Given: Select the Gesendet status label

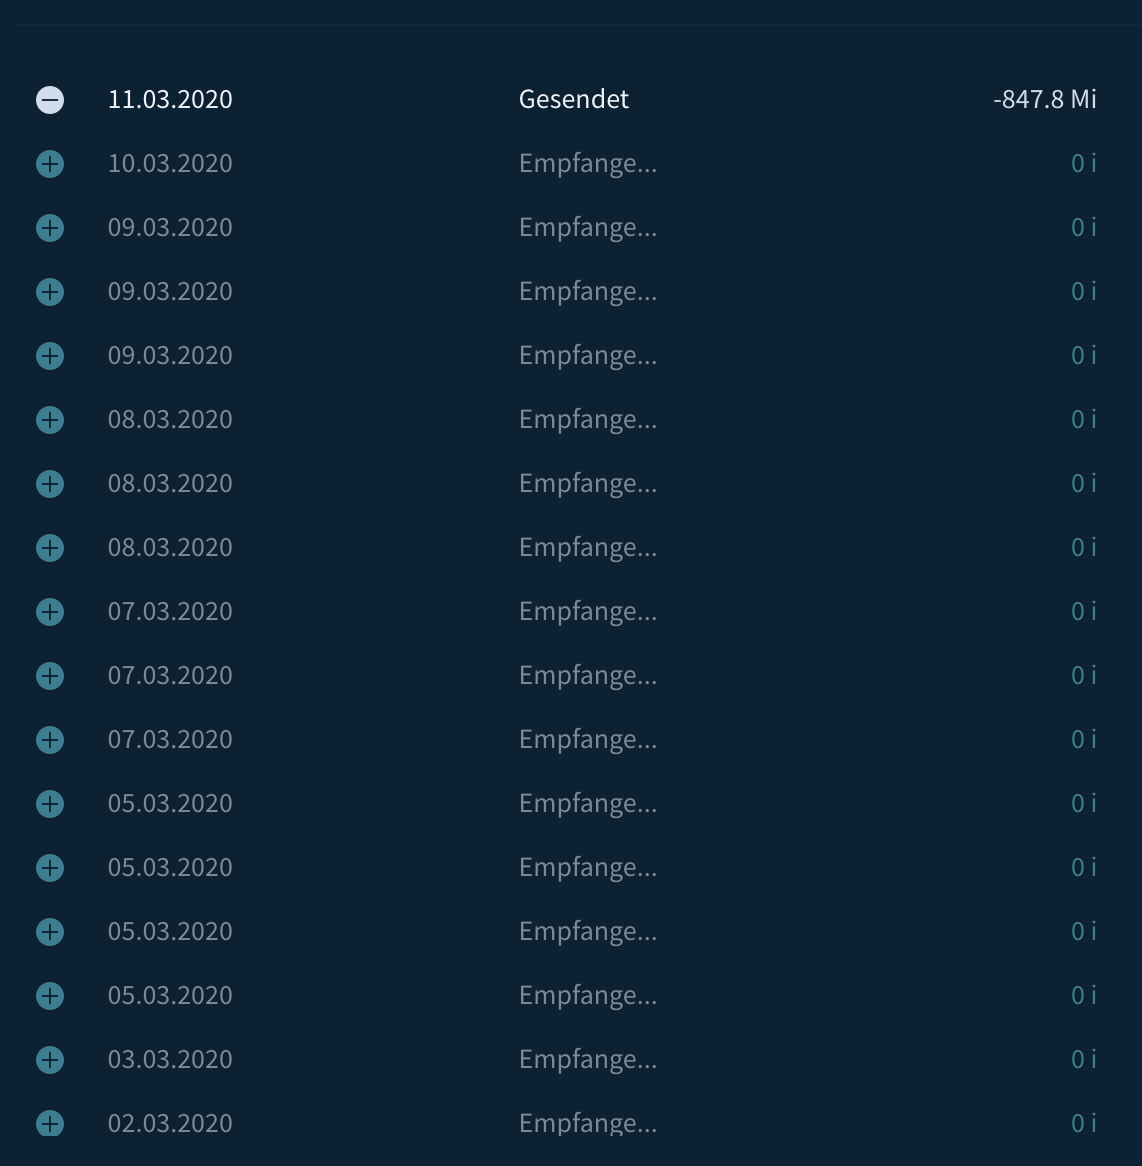Looking at the screenshot, I should tap(573, 99).
